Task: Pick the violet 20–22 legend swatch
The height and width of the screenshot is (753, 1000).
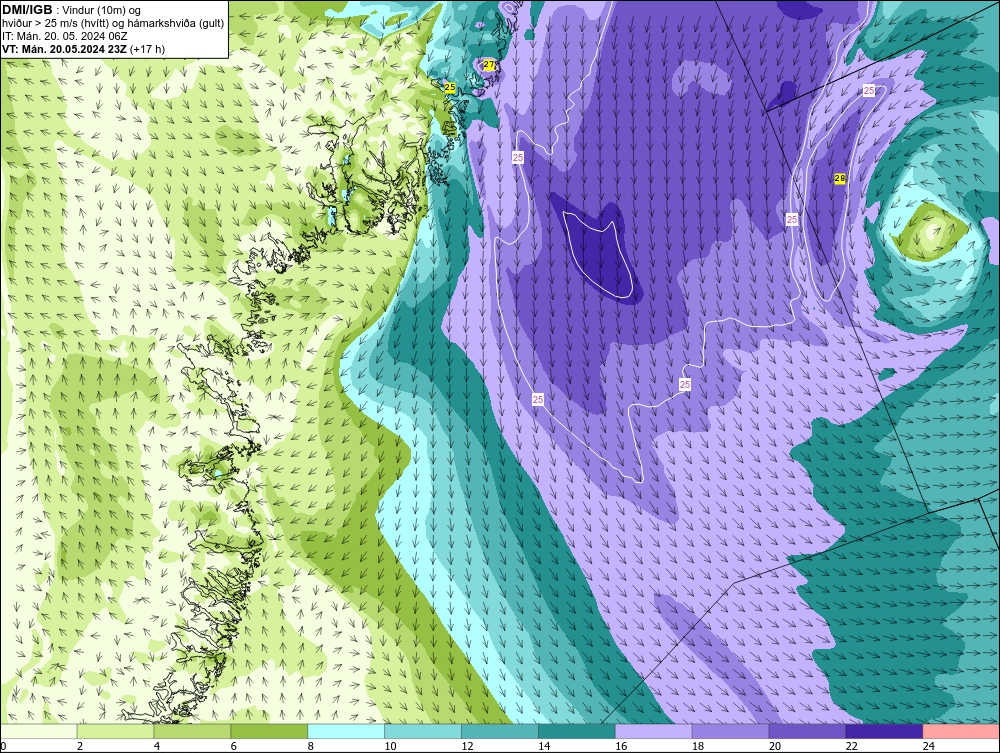Action: (807, 731)
